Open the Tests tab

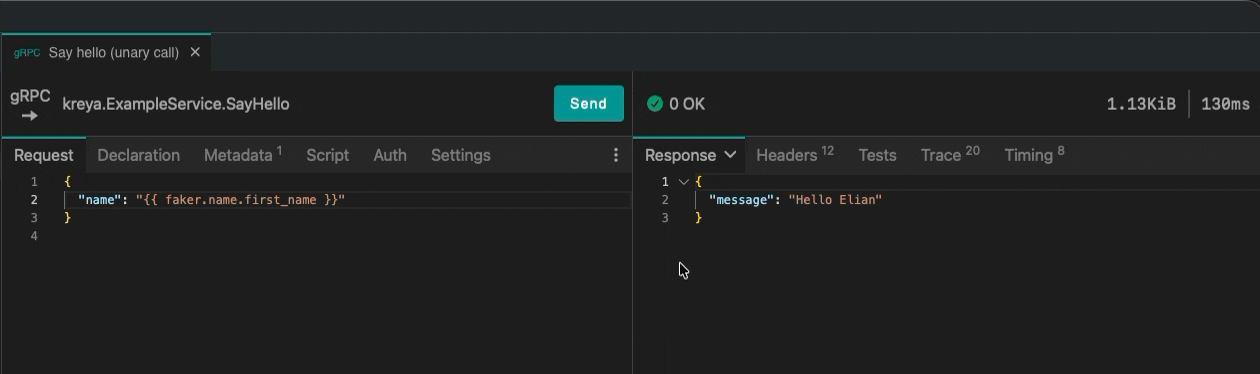pyautogui.click(x=877, y=155)
